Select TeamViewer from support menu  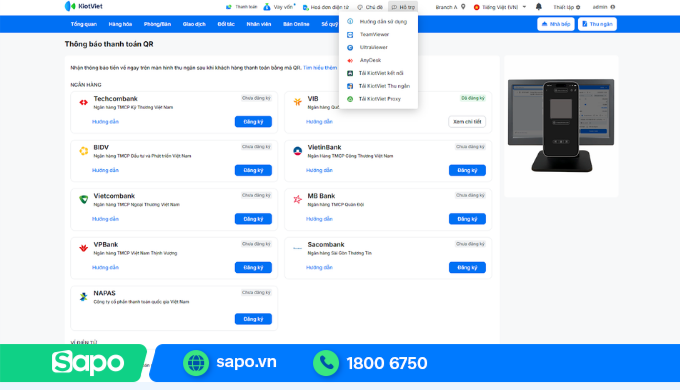pos(378,34)
